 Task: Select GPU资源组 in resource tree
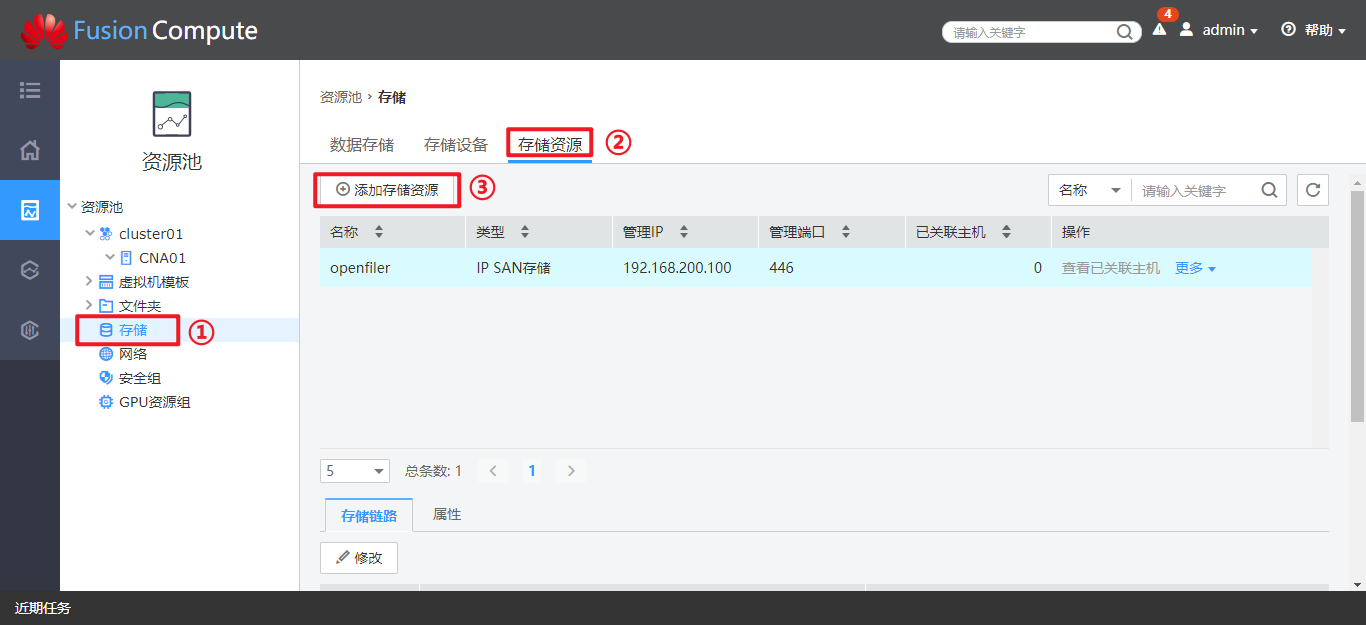(155, 402)
